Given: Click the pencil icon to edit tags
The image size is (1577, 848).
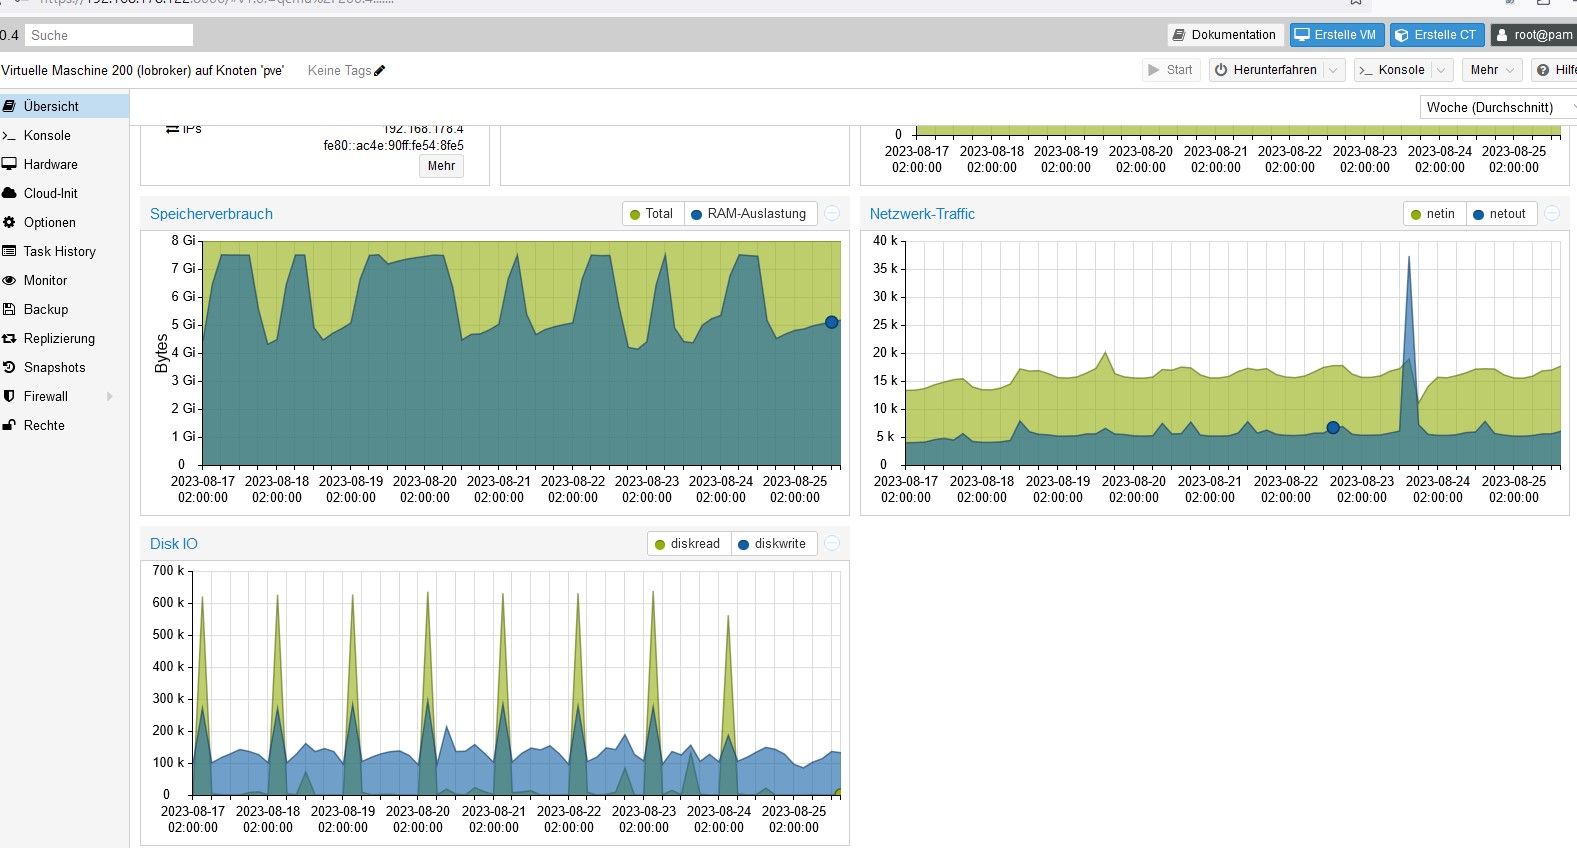Looking at the screenshot, I should point(380,71).
